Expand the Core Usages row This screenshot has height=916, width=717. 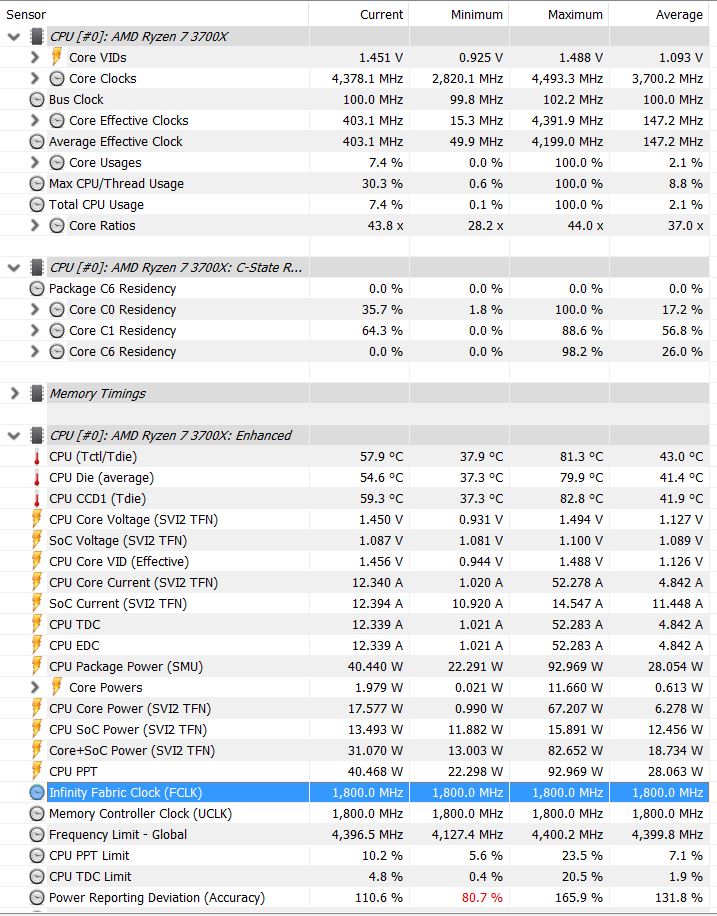coord(36,163)
